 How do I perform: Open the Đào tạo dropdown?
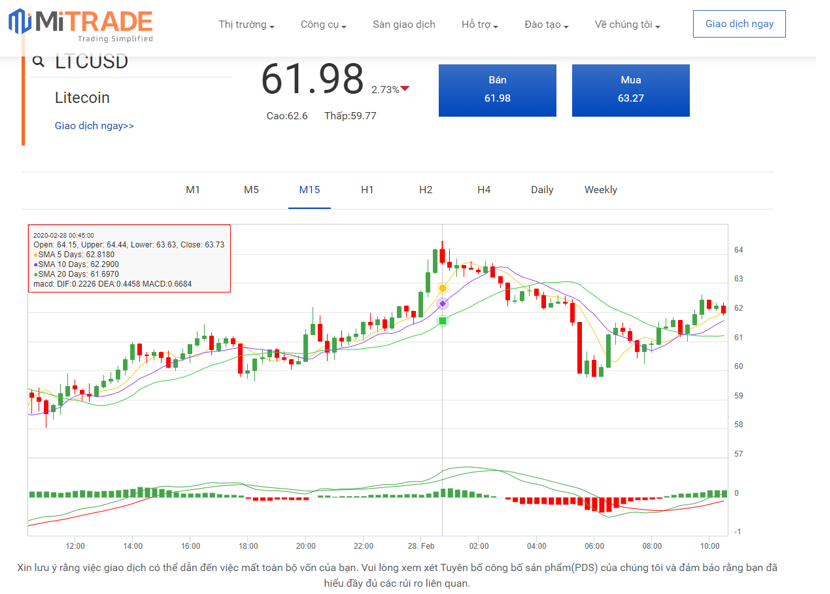pyautogui.click(x=546, y=25)
